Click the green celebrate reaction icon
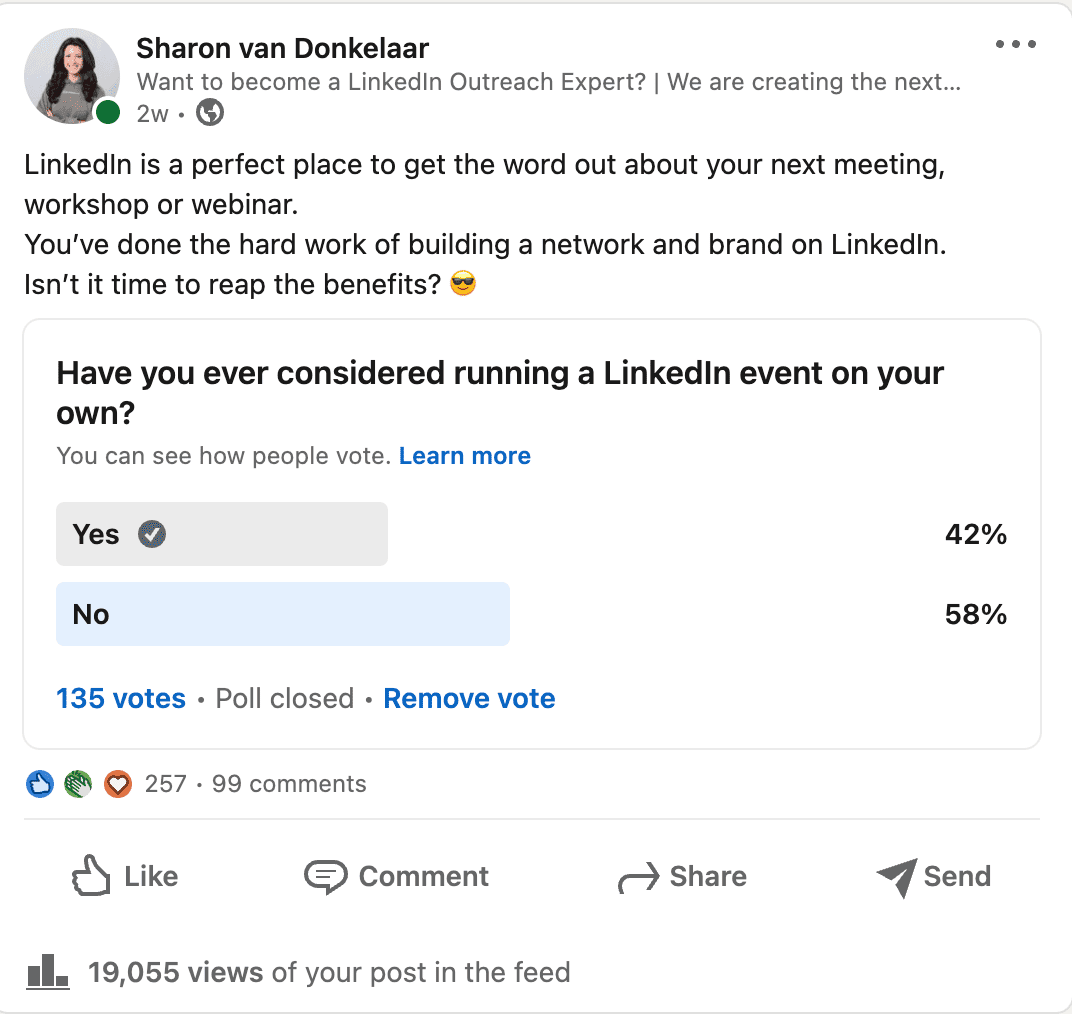 (79, 784)
